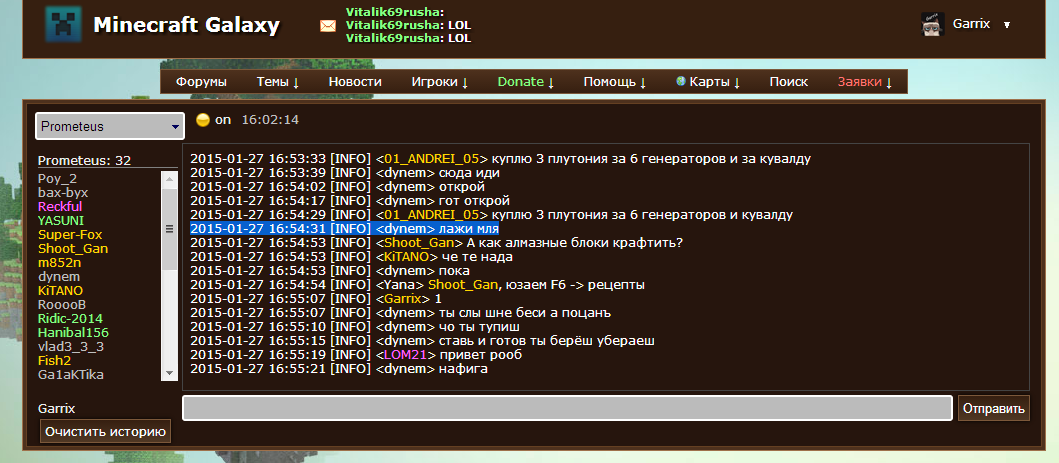Screen dimensions: 1059x463
Task: Select player Ga1aKTika in list
Action: (x=71, y=375)
